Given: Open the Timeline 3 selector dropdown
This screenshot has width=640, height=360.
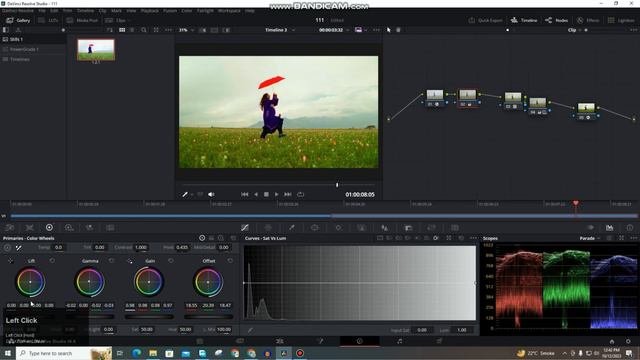Looking at the screenshot, I should tap(280, 30).
